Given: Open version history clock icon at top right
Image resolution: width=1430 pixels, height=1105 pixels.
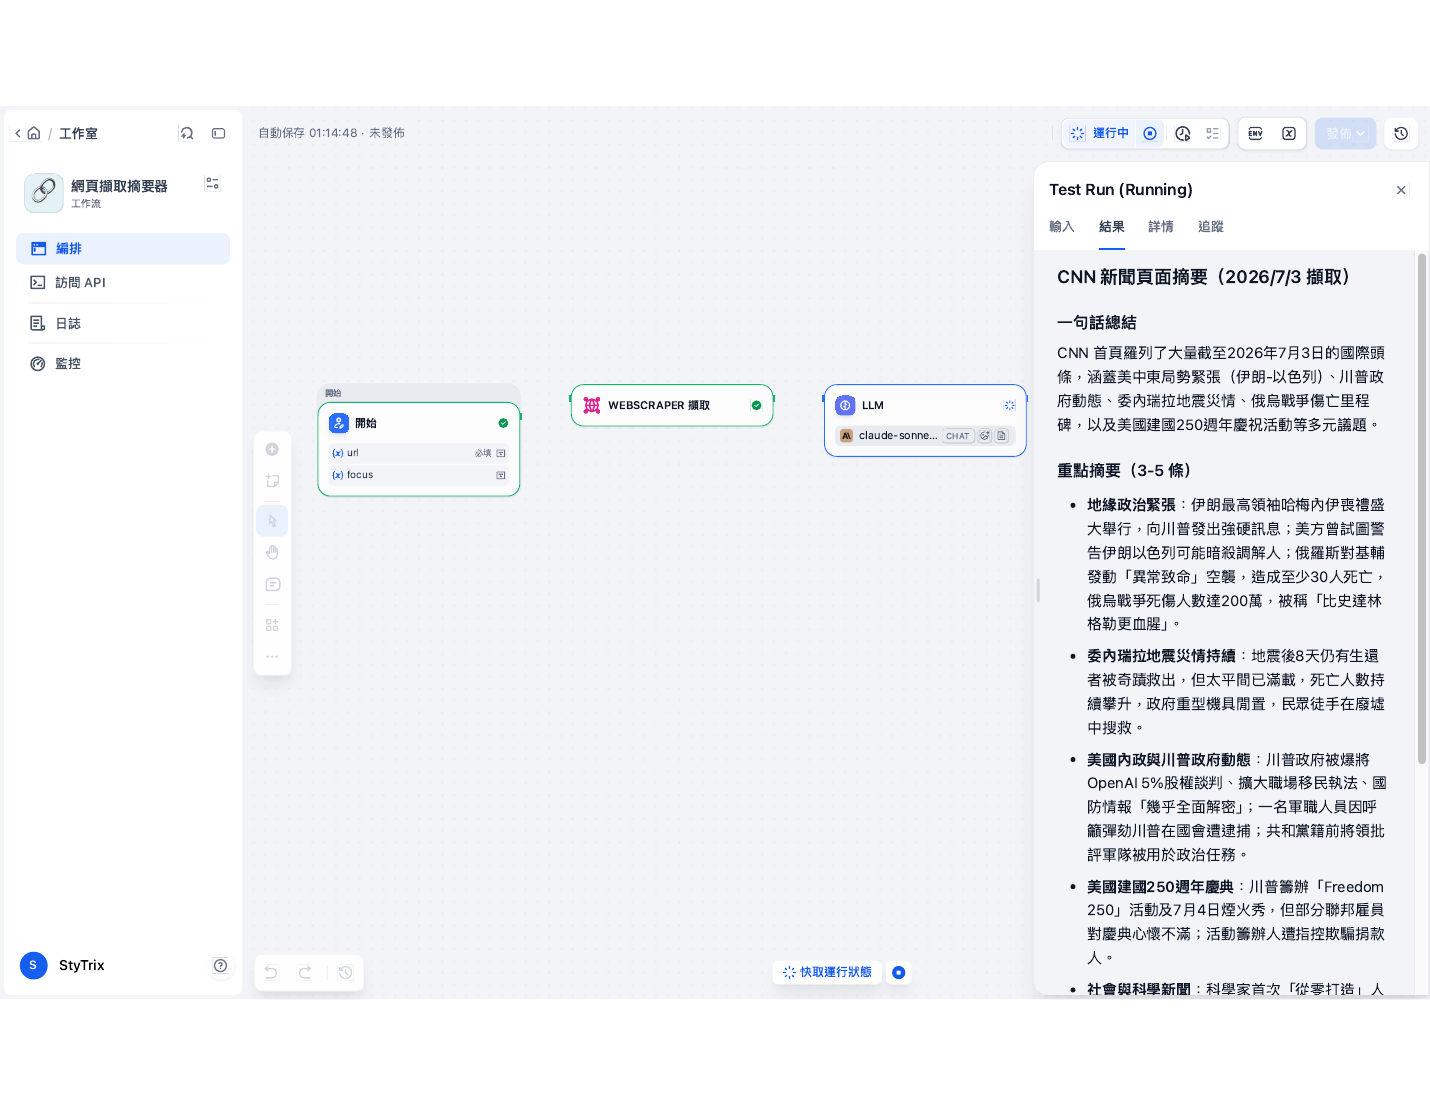Looking at the screenshot, I should (1401, 133).
